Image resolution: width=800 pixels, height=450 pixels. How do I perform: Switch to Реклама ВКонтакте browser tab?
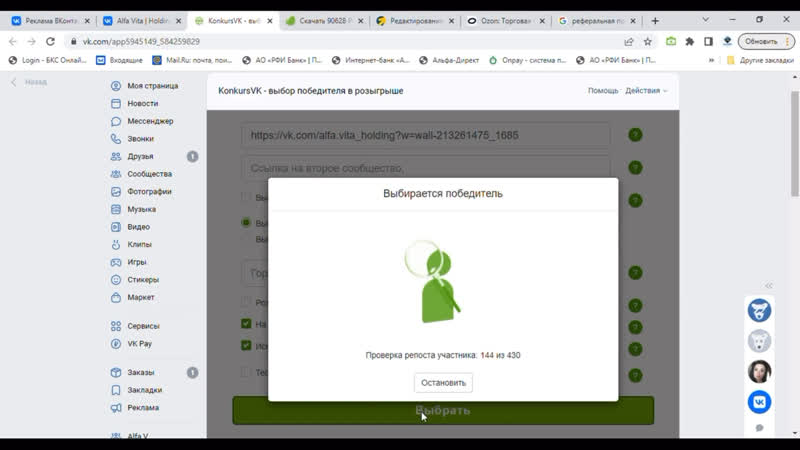(x=51, y=21)
